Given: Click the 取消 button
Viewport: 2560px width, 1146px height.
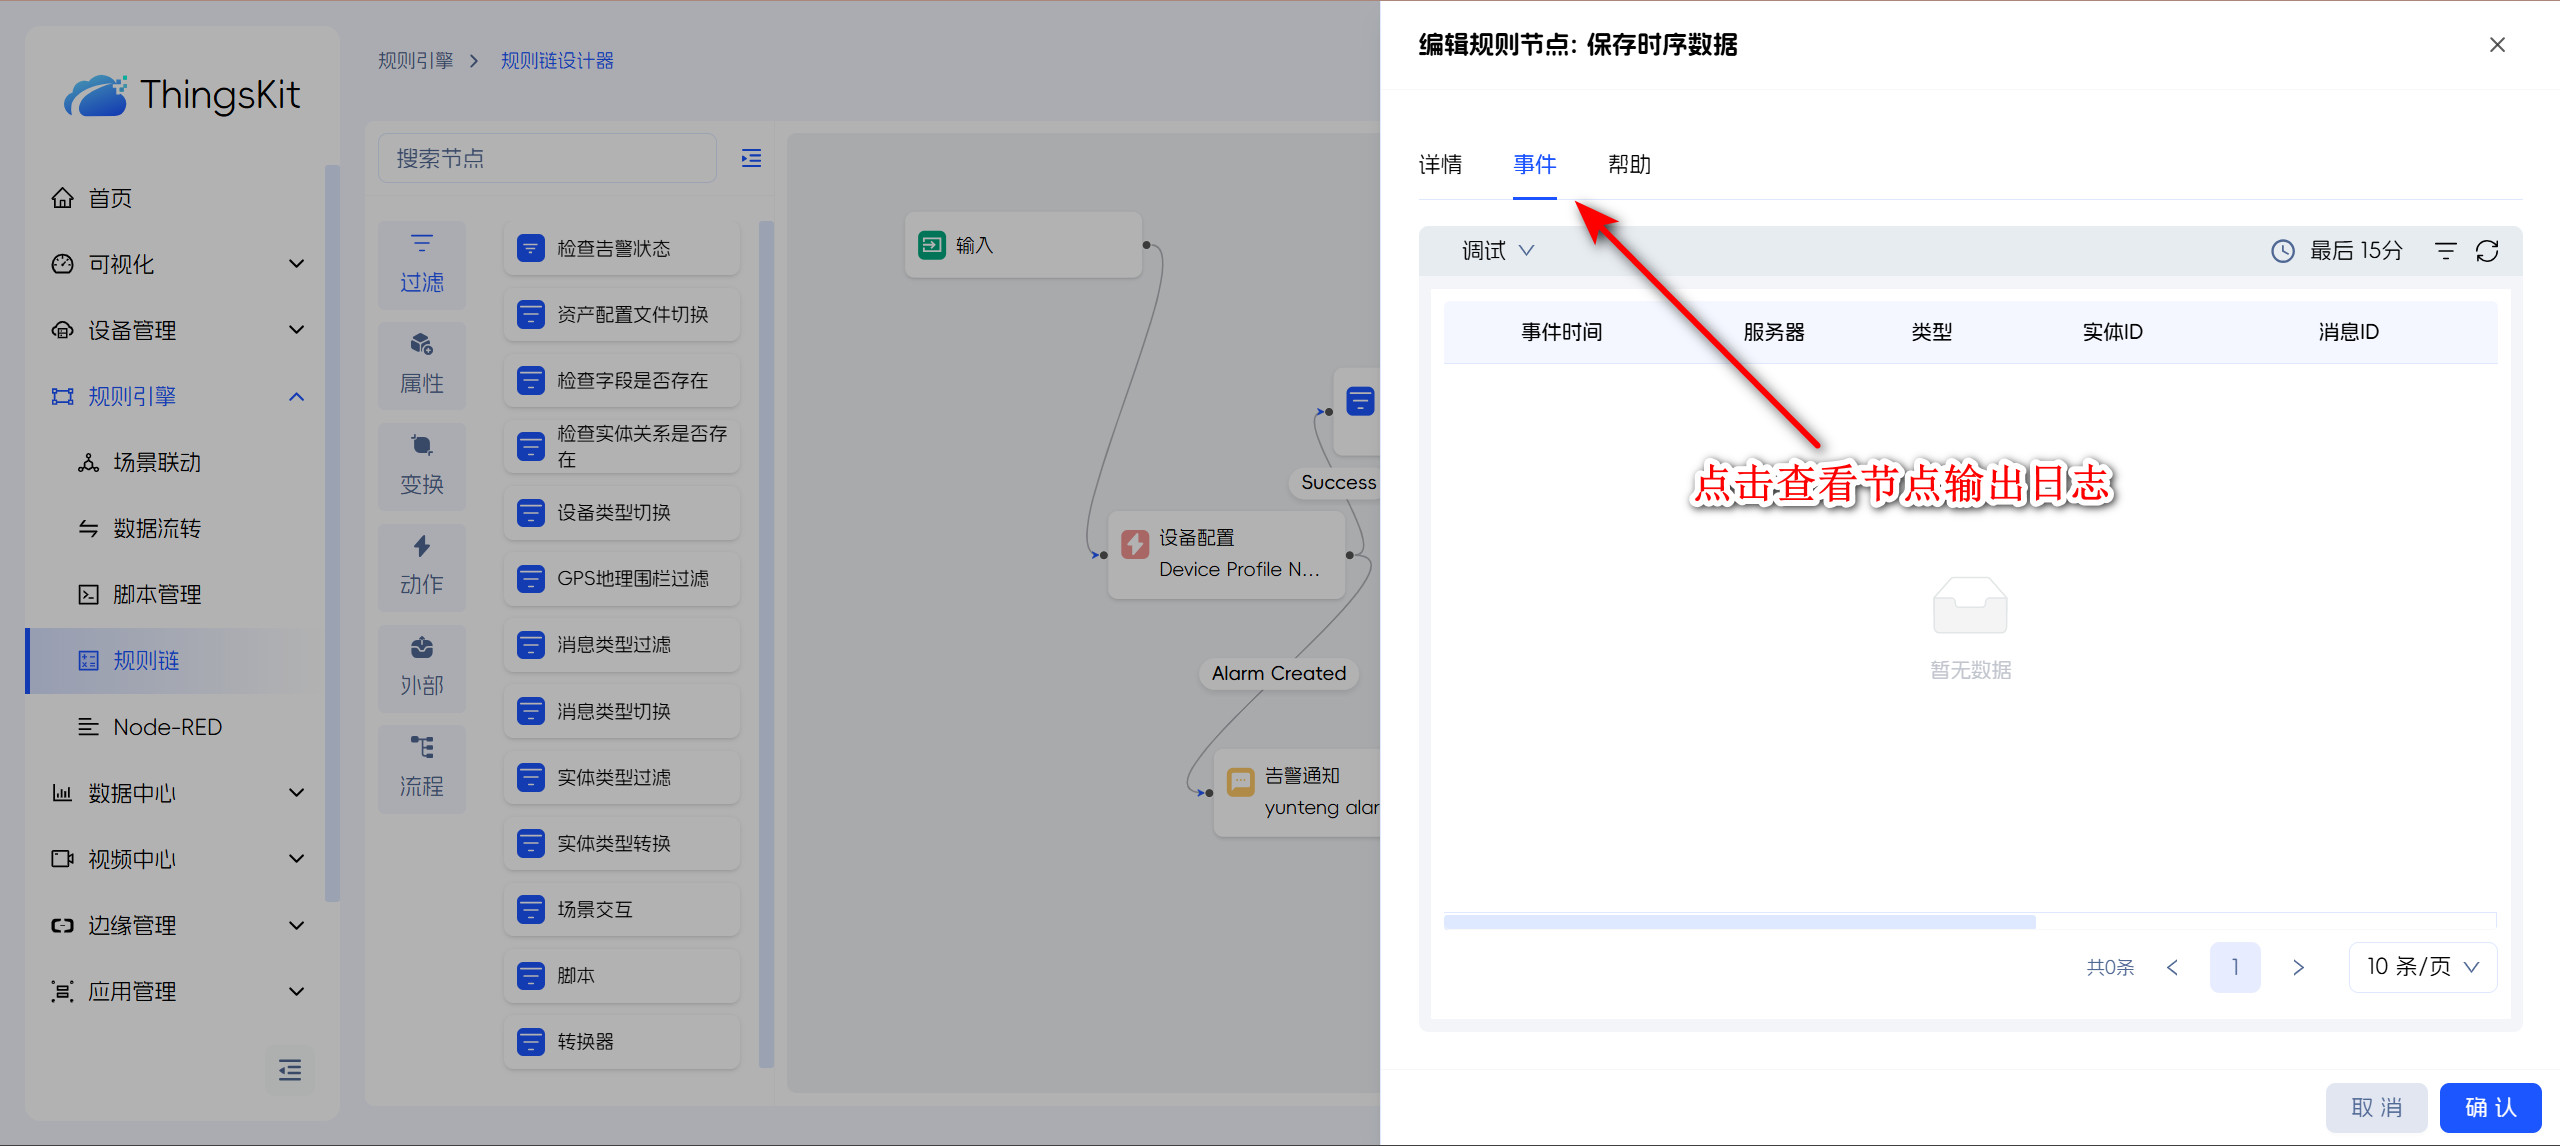Looking at the screenshot, I should pyautogui.click(x=2376, y=1107).
